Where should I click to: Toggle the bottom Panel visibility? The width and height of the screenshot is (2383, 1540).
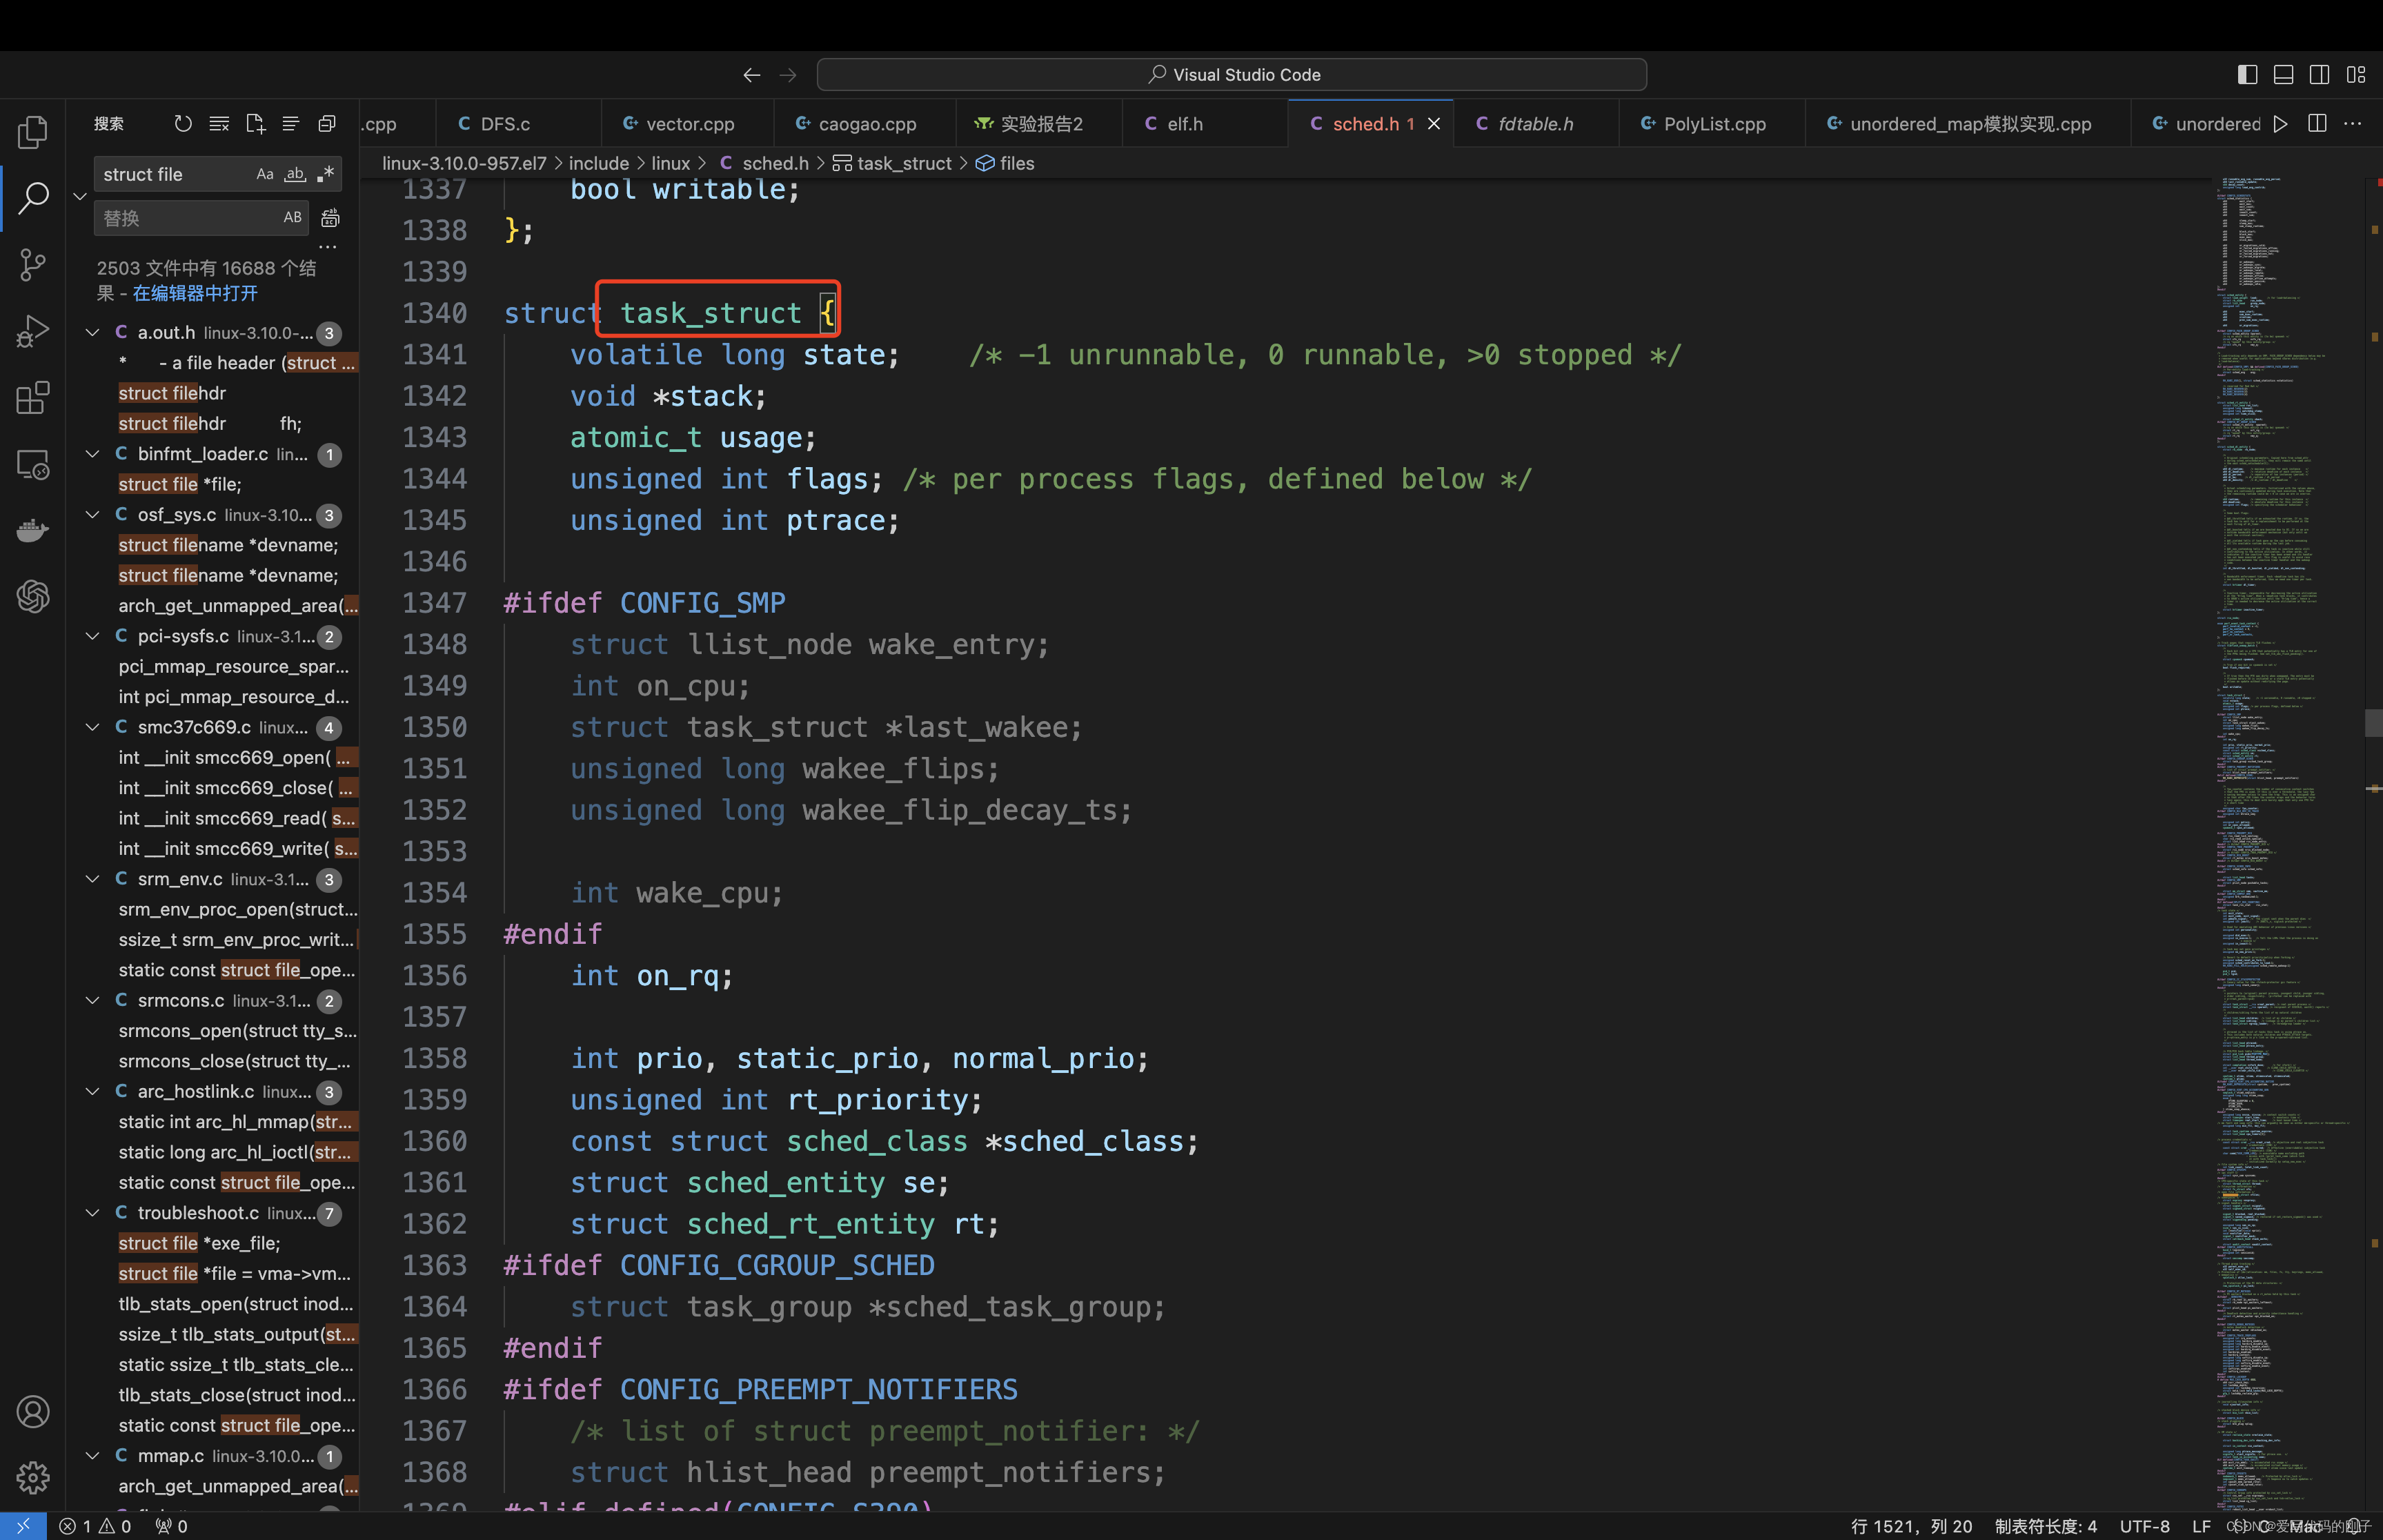click(x=2283, y=75)
